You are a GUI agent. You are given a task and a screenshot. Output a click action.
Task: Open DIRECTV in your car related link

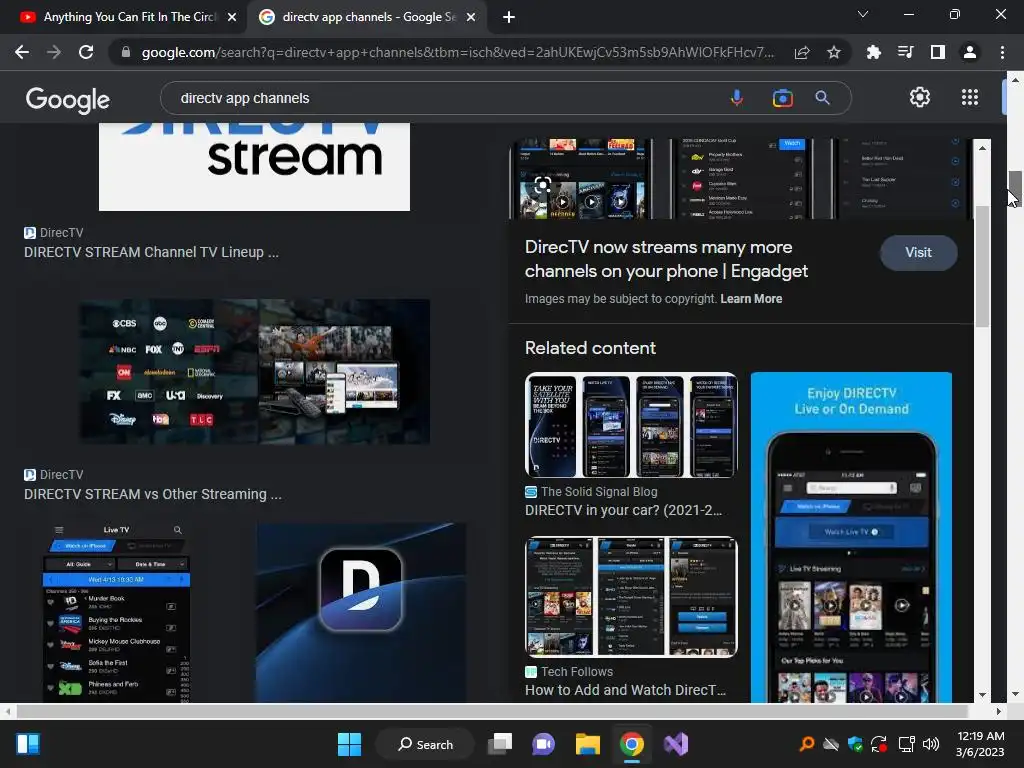(624, 510)
